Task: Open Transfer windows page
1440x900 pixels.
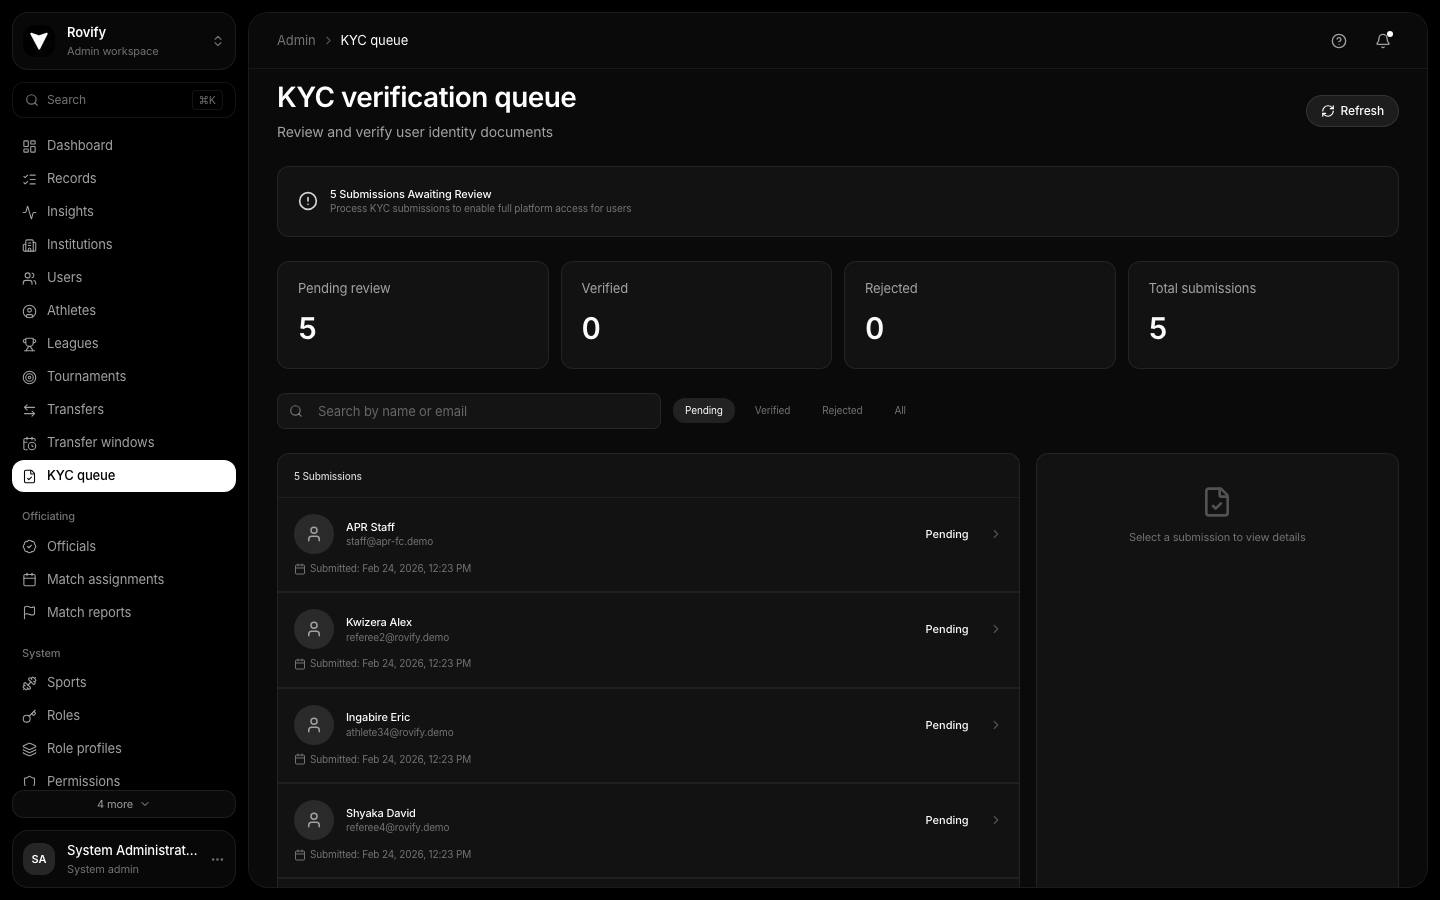Action: pyautogui.click(x=124, y=443)
